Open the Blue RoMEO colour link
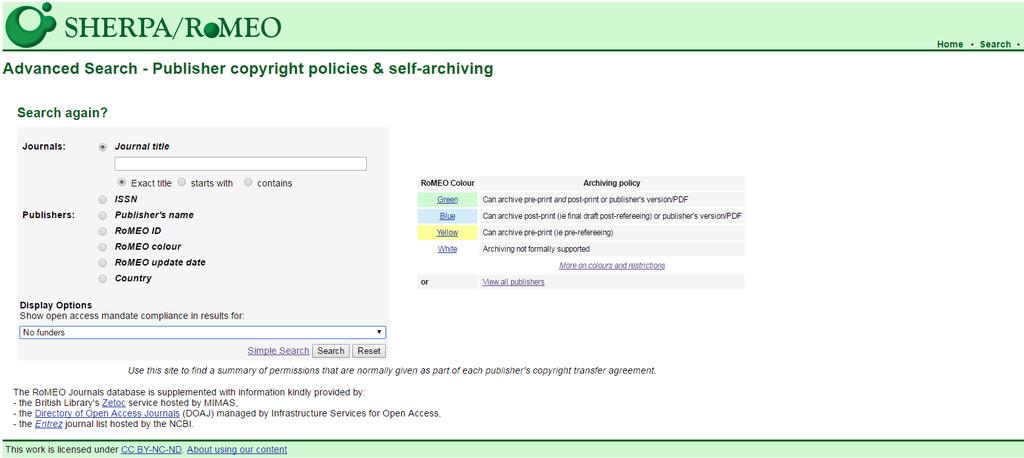This screenshot has width=1024, height=458. coord(447,216)
